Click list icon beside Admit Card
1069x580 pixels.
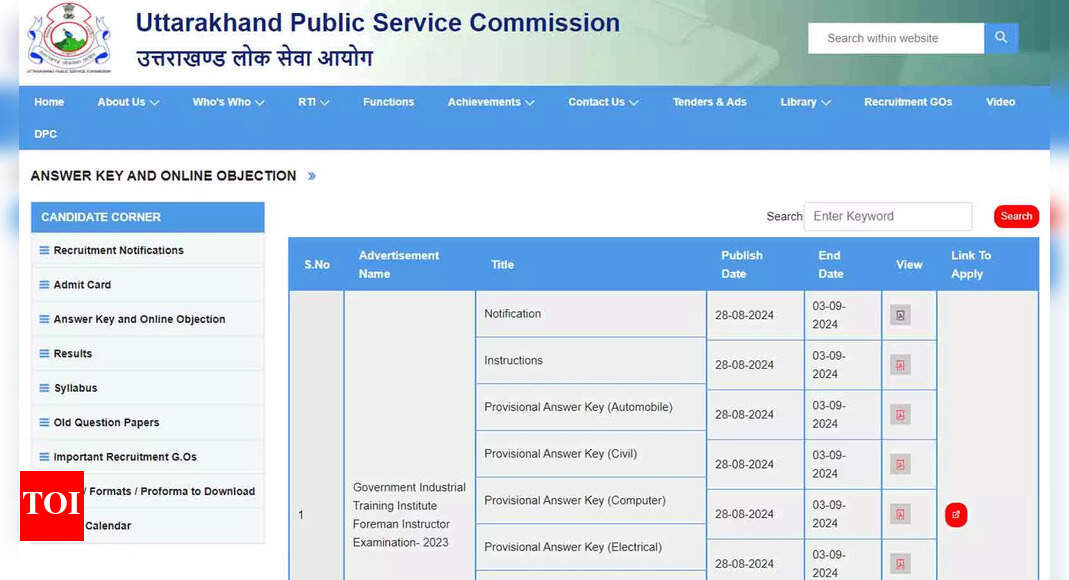[44, 284]
